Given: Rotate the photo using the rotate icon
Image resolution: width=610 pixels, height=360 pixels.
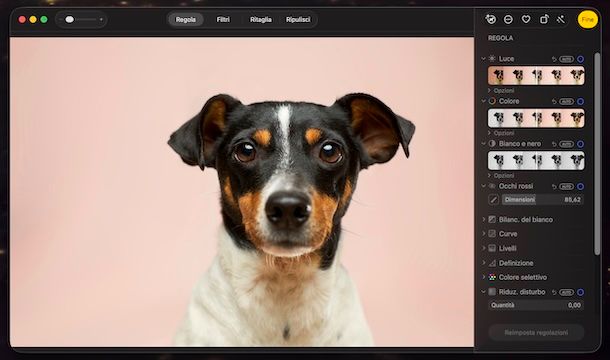Looking at the screenshot, I should (544, 19).
